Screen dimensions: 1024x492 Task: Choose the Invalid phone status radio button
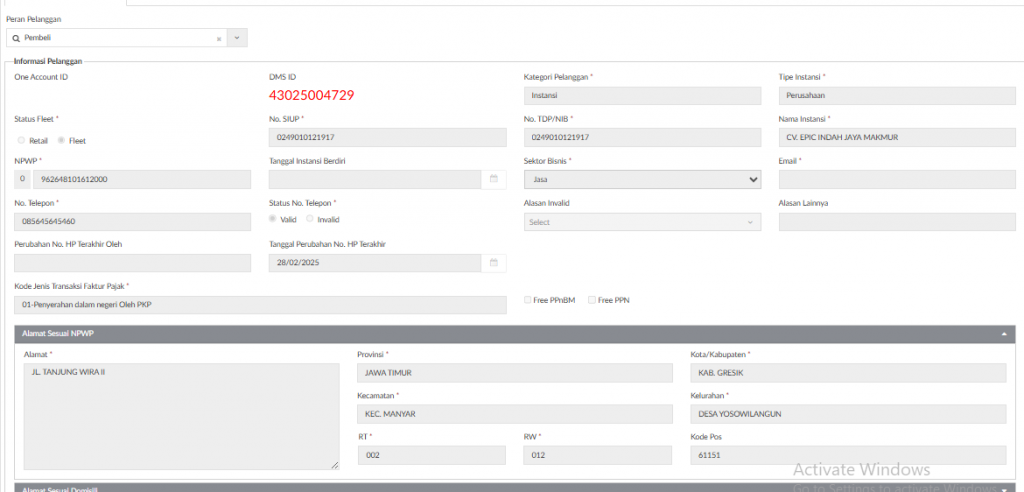pos(310,219)
